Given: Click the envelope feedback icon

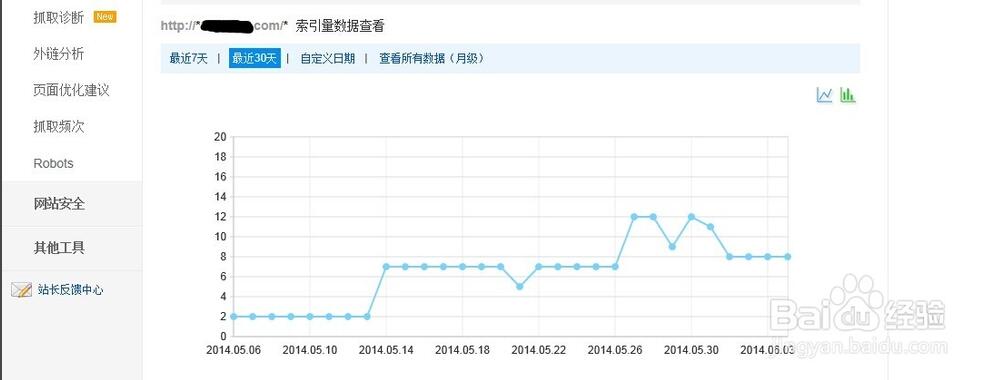Looking at the screenshot, I should point(21,290).
